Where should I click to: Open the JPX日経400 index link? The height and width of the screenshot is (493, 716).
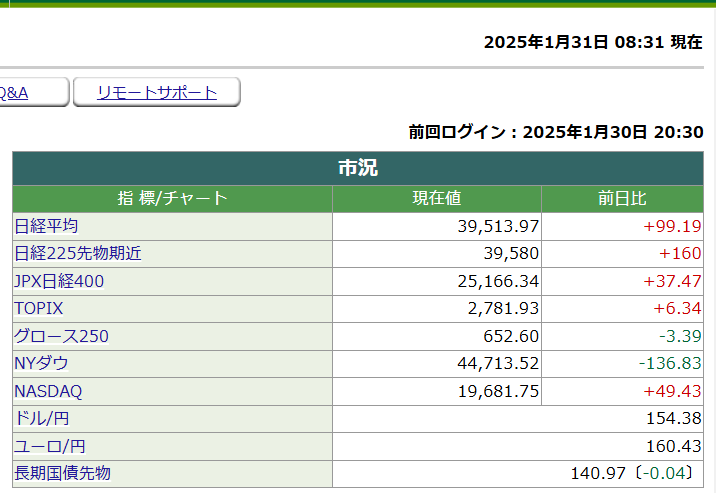pyautogui.click(x=59, y=282)
